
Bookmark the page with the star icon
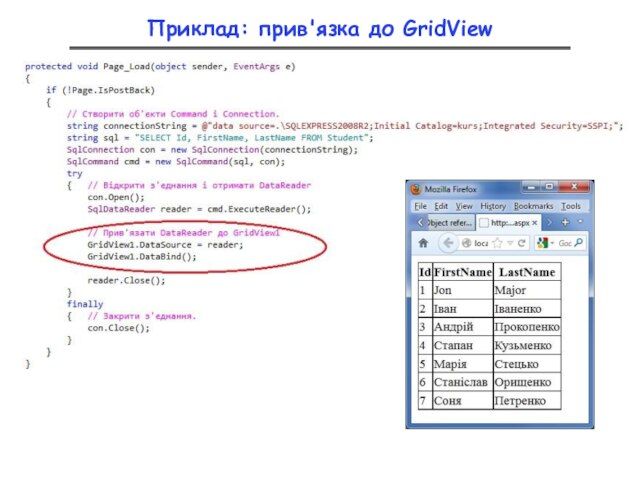500,243
